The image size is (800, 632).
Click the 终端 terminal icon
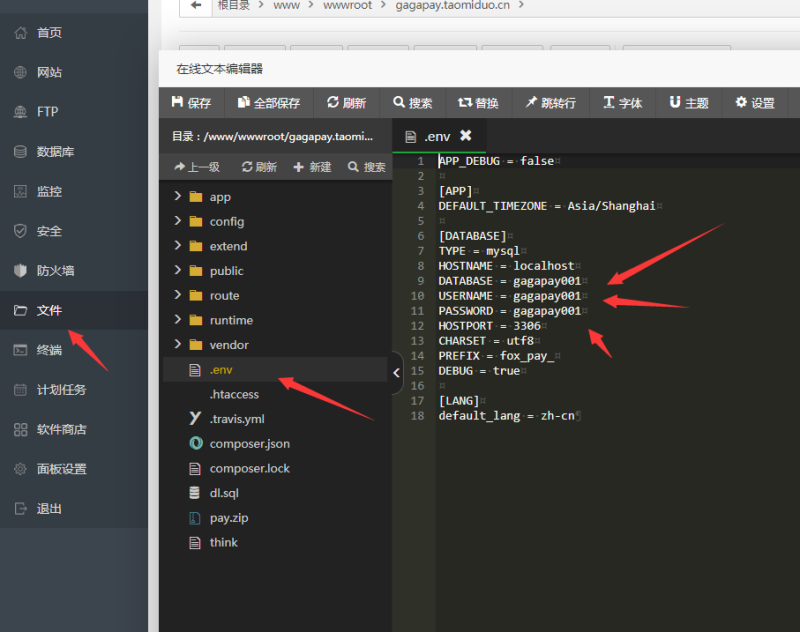click(20, 350)
